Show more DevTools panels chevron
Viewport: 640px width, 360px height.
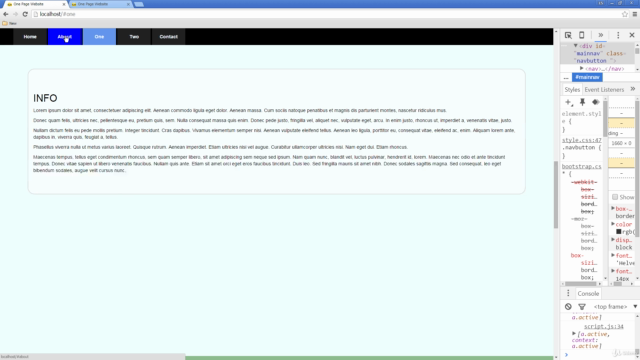(x=600, y=35)
